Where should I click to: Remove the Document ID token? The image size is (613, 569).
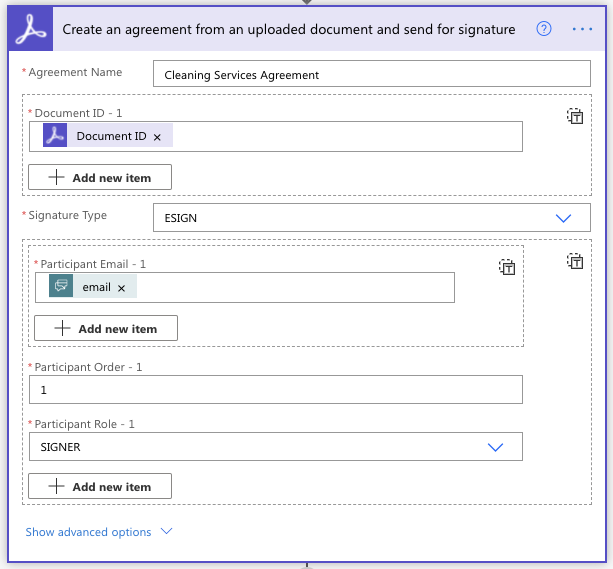(157, 137)
